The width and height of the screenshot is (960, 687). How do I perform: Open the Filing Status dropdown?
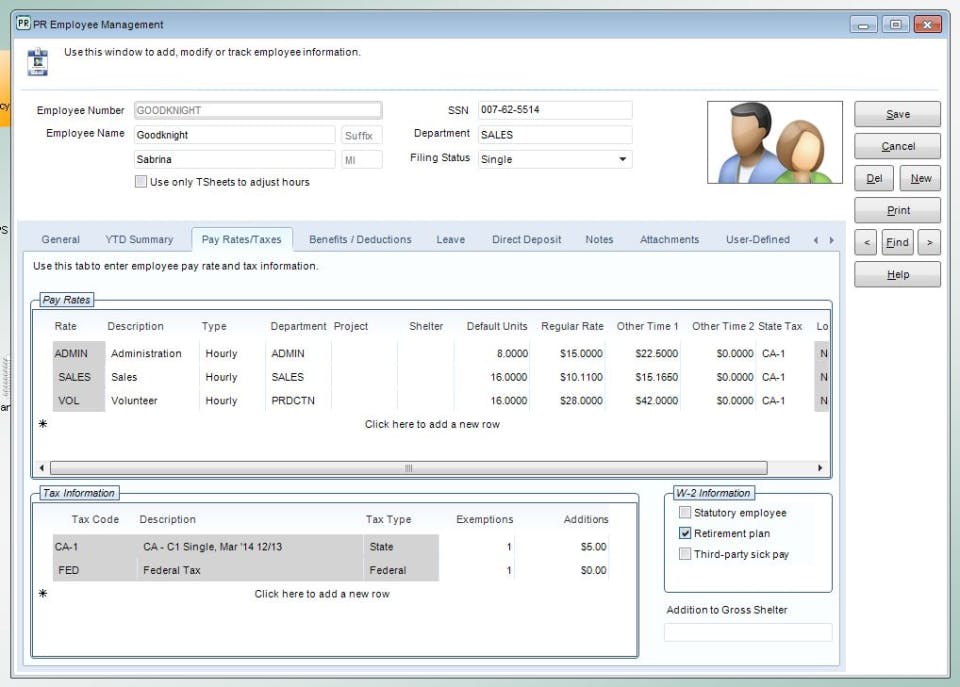(x=622, y=159)
